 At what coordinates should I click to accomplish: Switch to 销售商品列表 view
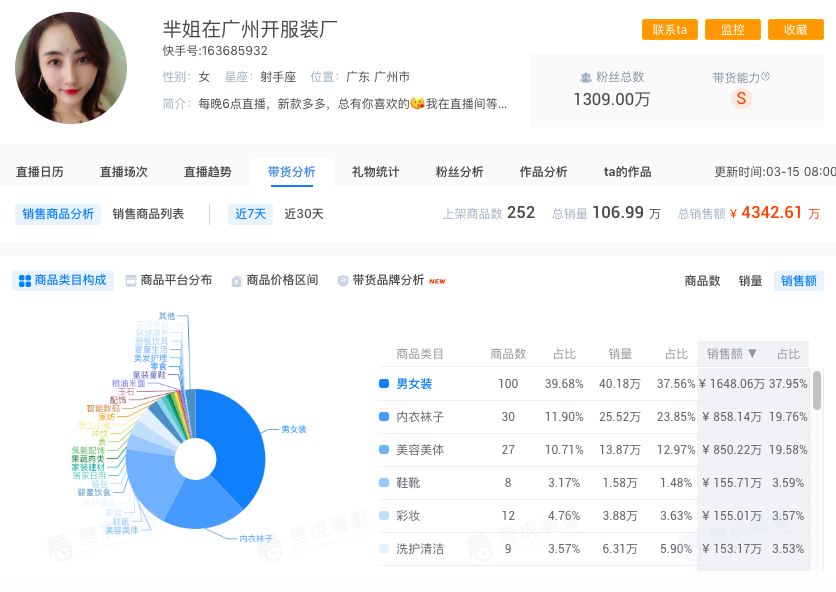click(148, 214)
